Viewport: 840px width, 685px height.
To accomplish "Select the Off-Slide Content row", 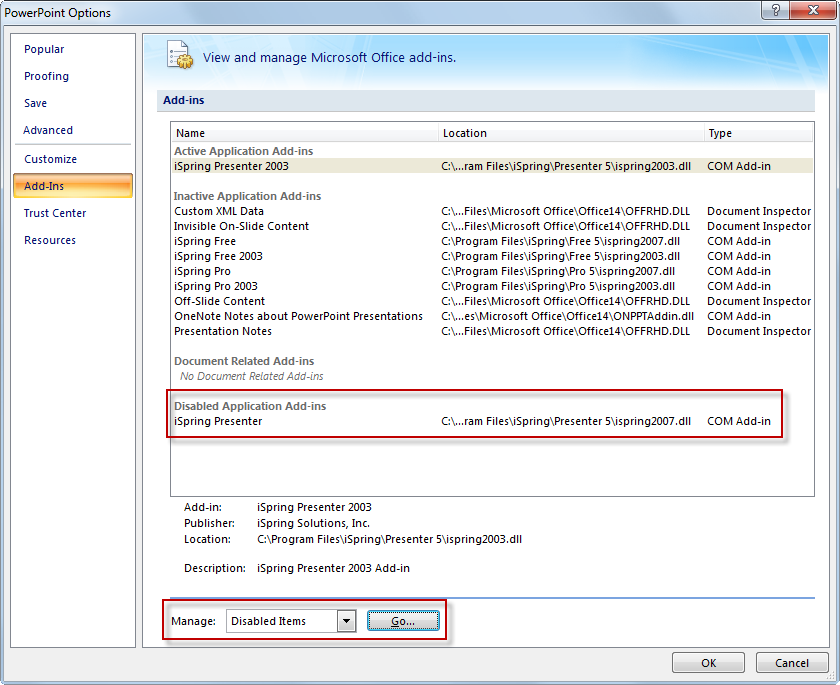I will tap(492, 301).
